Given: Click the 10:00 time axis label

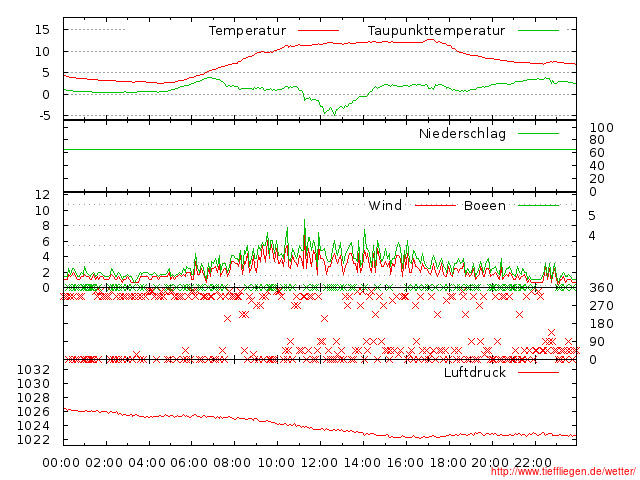Looking at the screenshot, I should (x=276, y=462).
